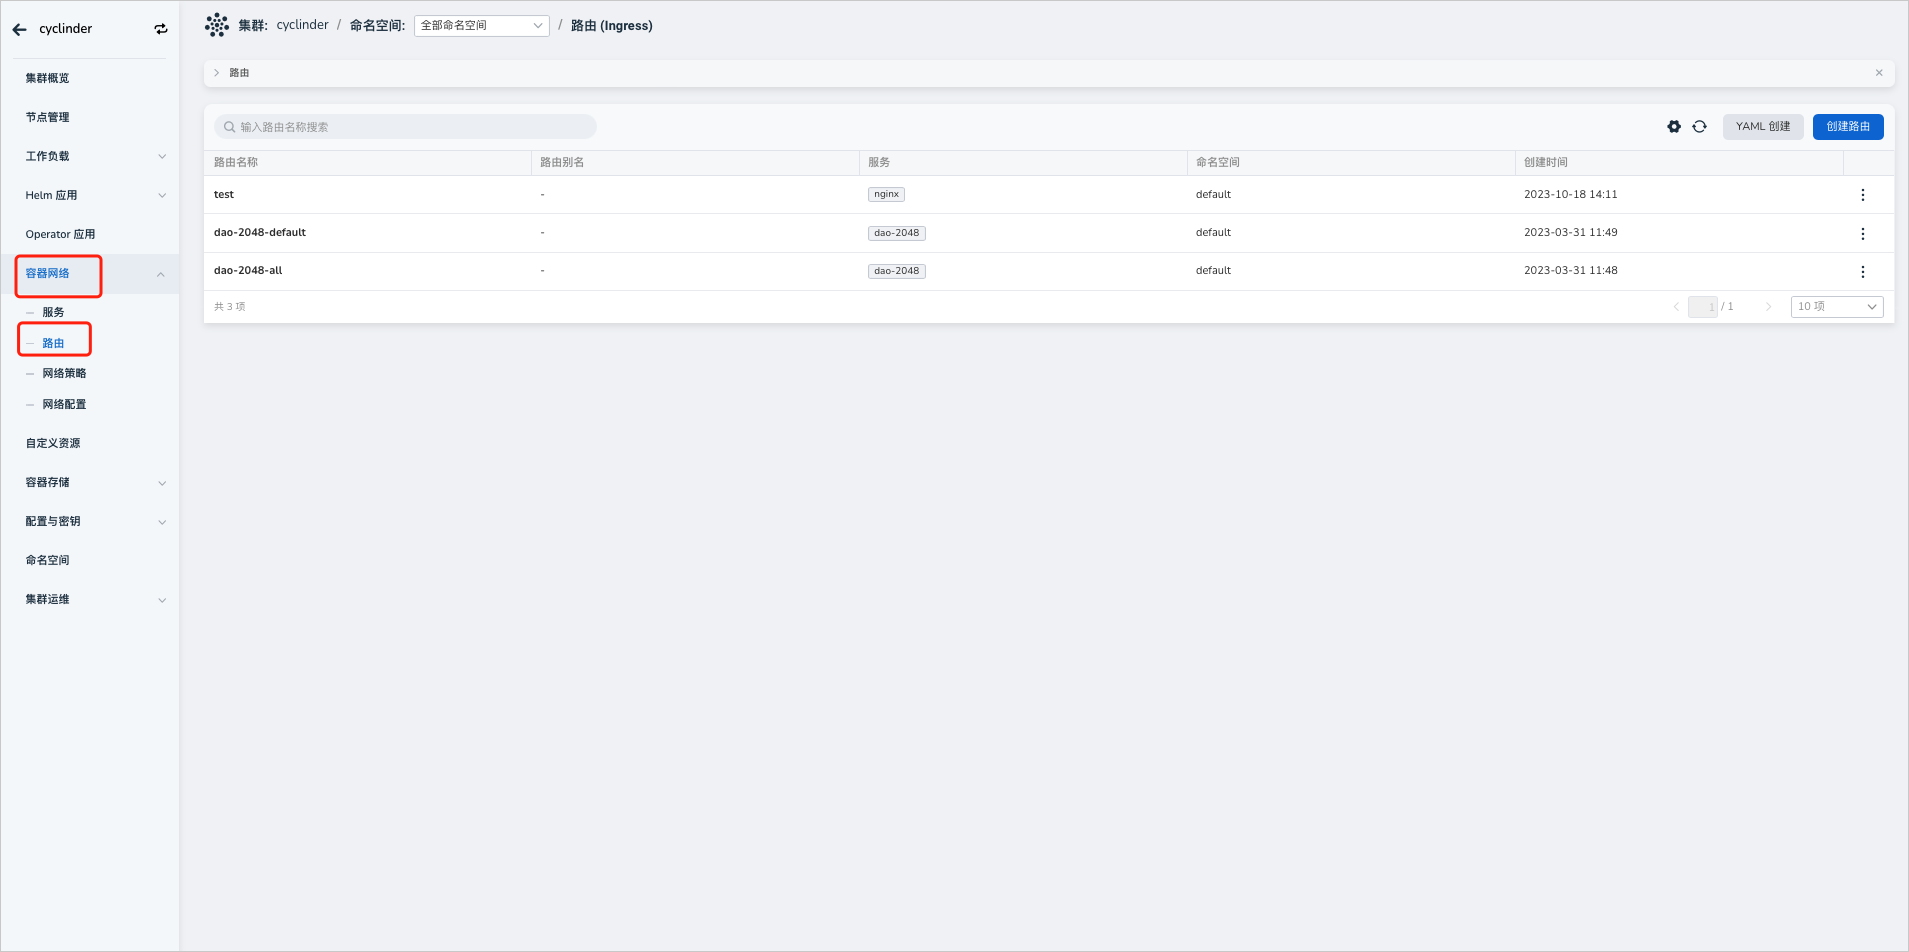1909x952 pixels.
Task: Open Operator 应用 in sidebar
Action: [60, 234]
